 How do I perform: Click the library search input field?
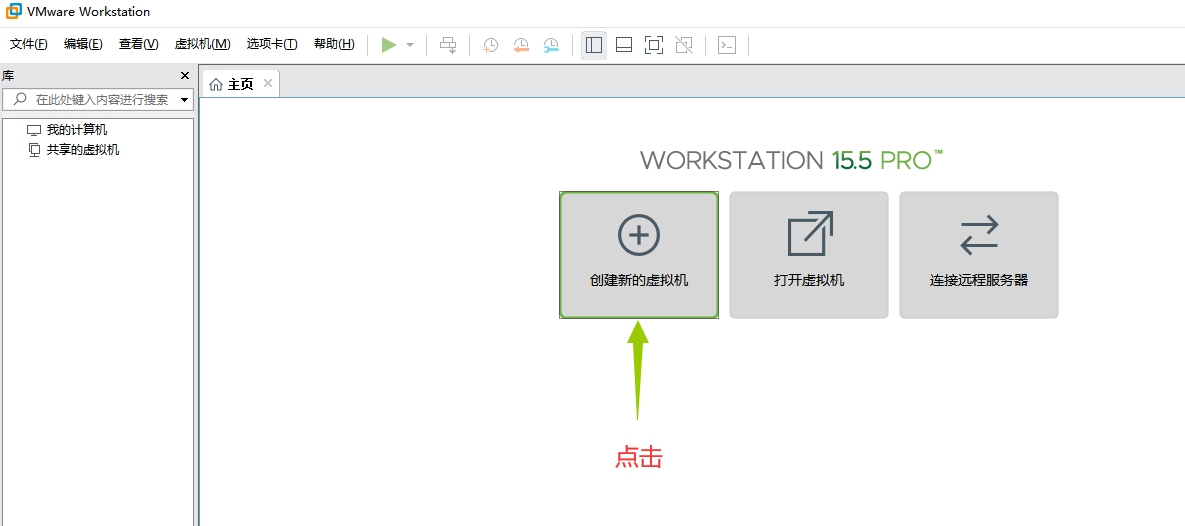tap(97, 100)
